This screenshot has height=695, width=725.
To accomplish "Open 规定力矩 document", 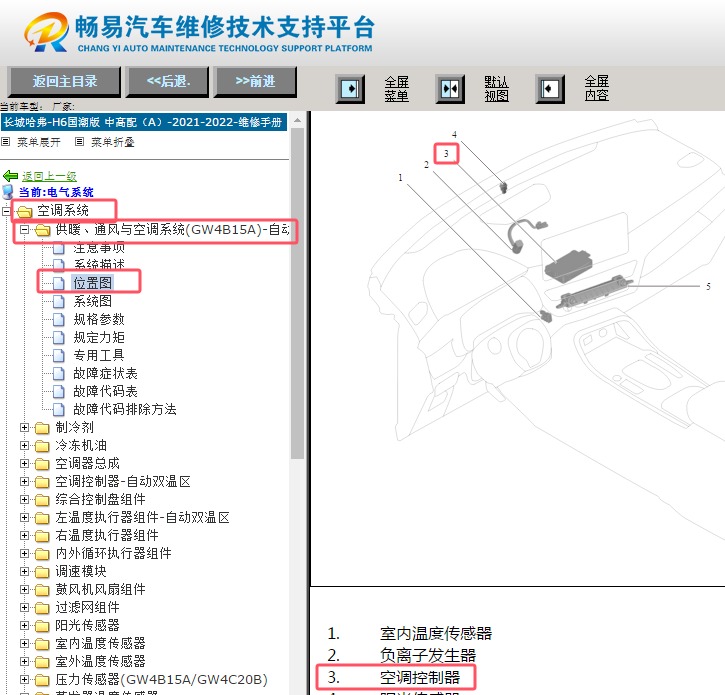I will [x=99, y=338].
